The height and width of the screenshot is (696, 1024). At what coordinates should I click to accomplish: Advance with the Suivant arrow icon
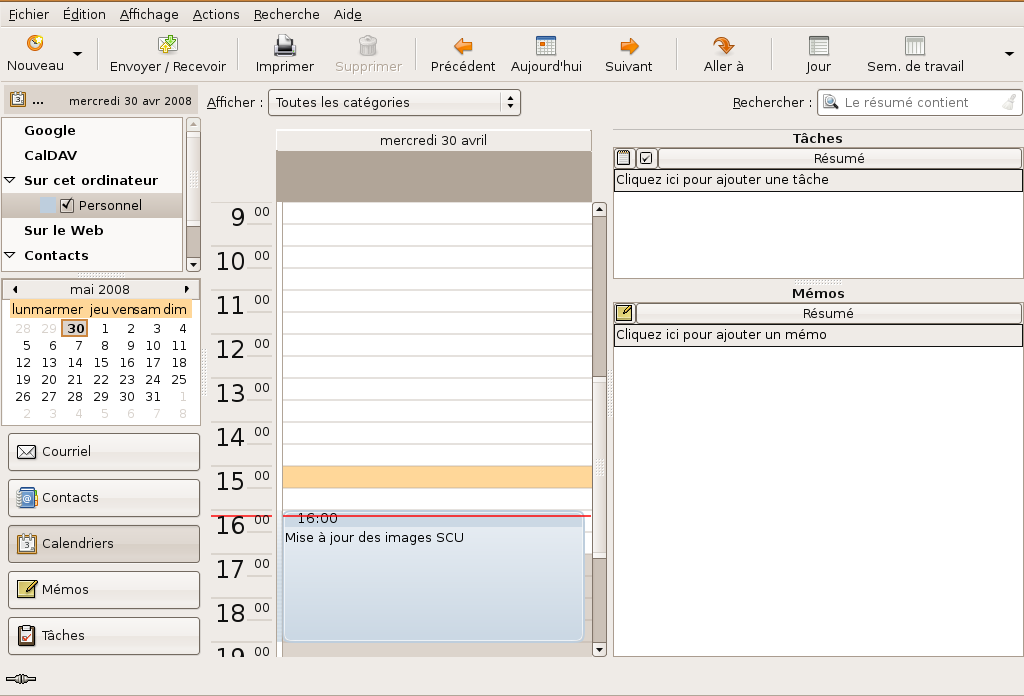629,46
